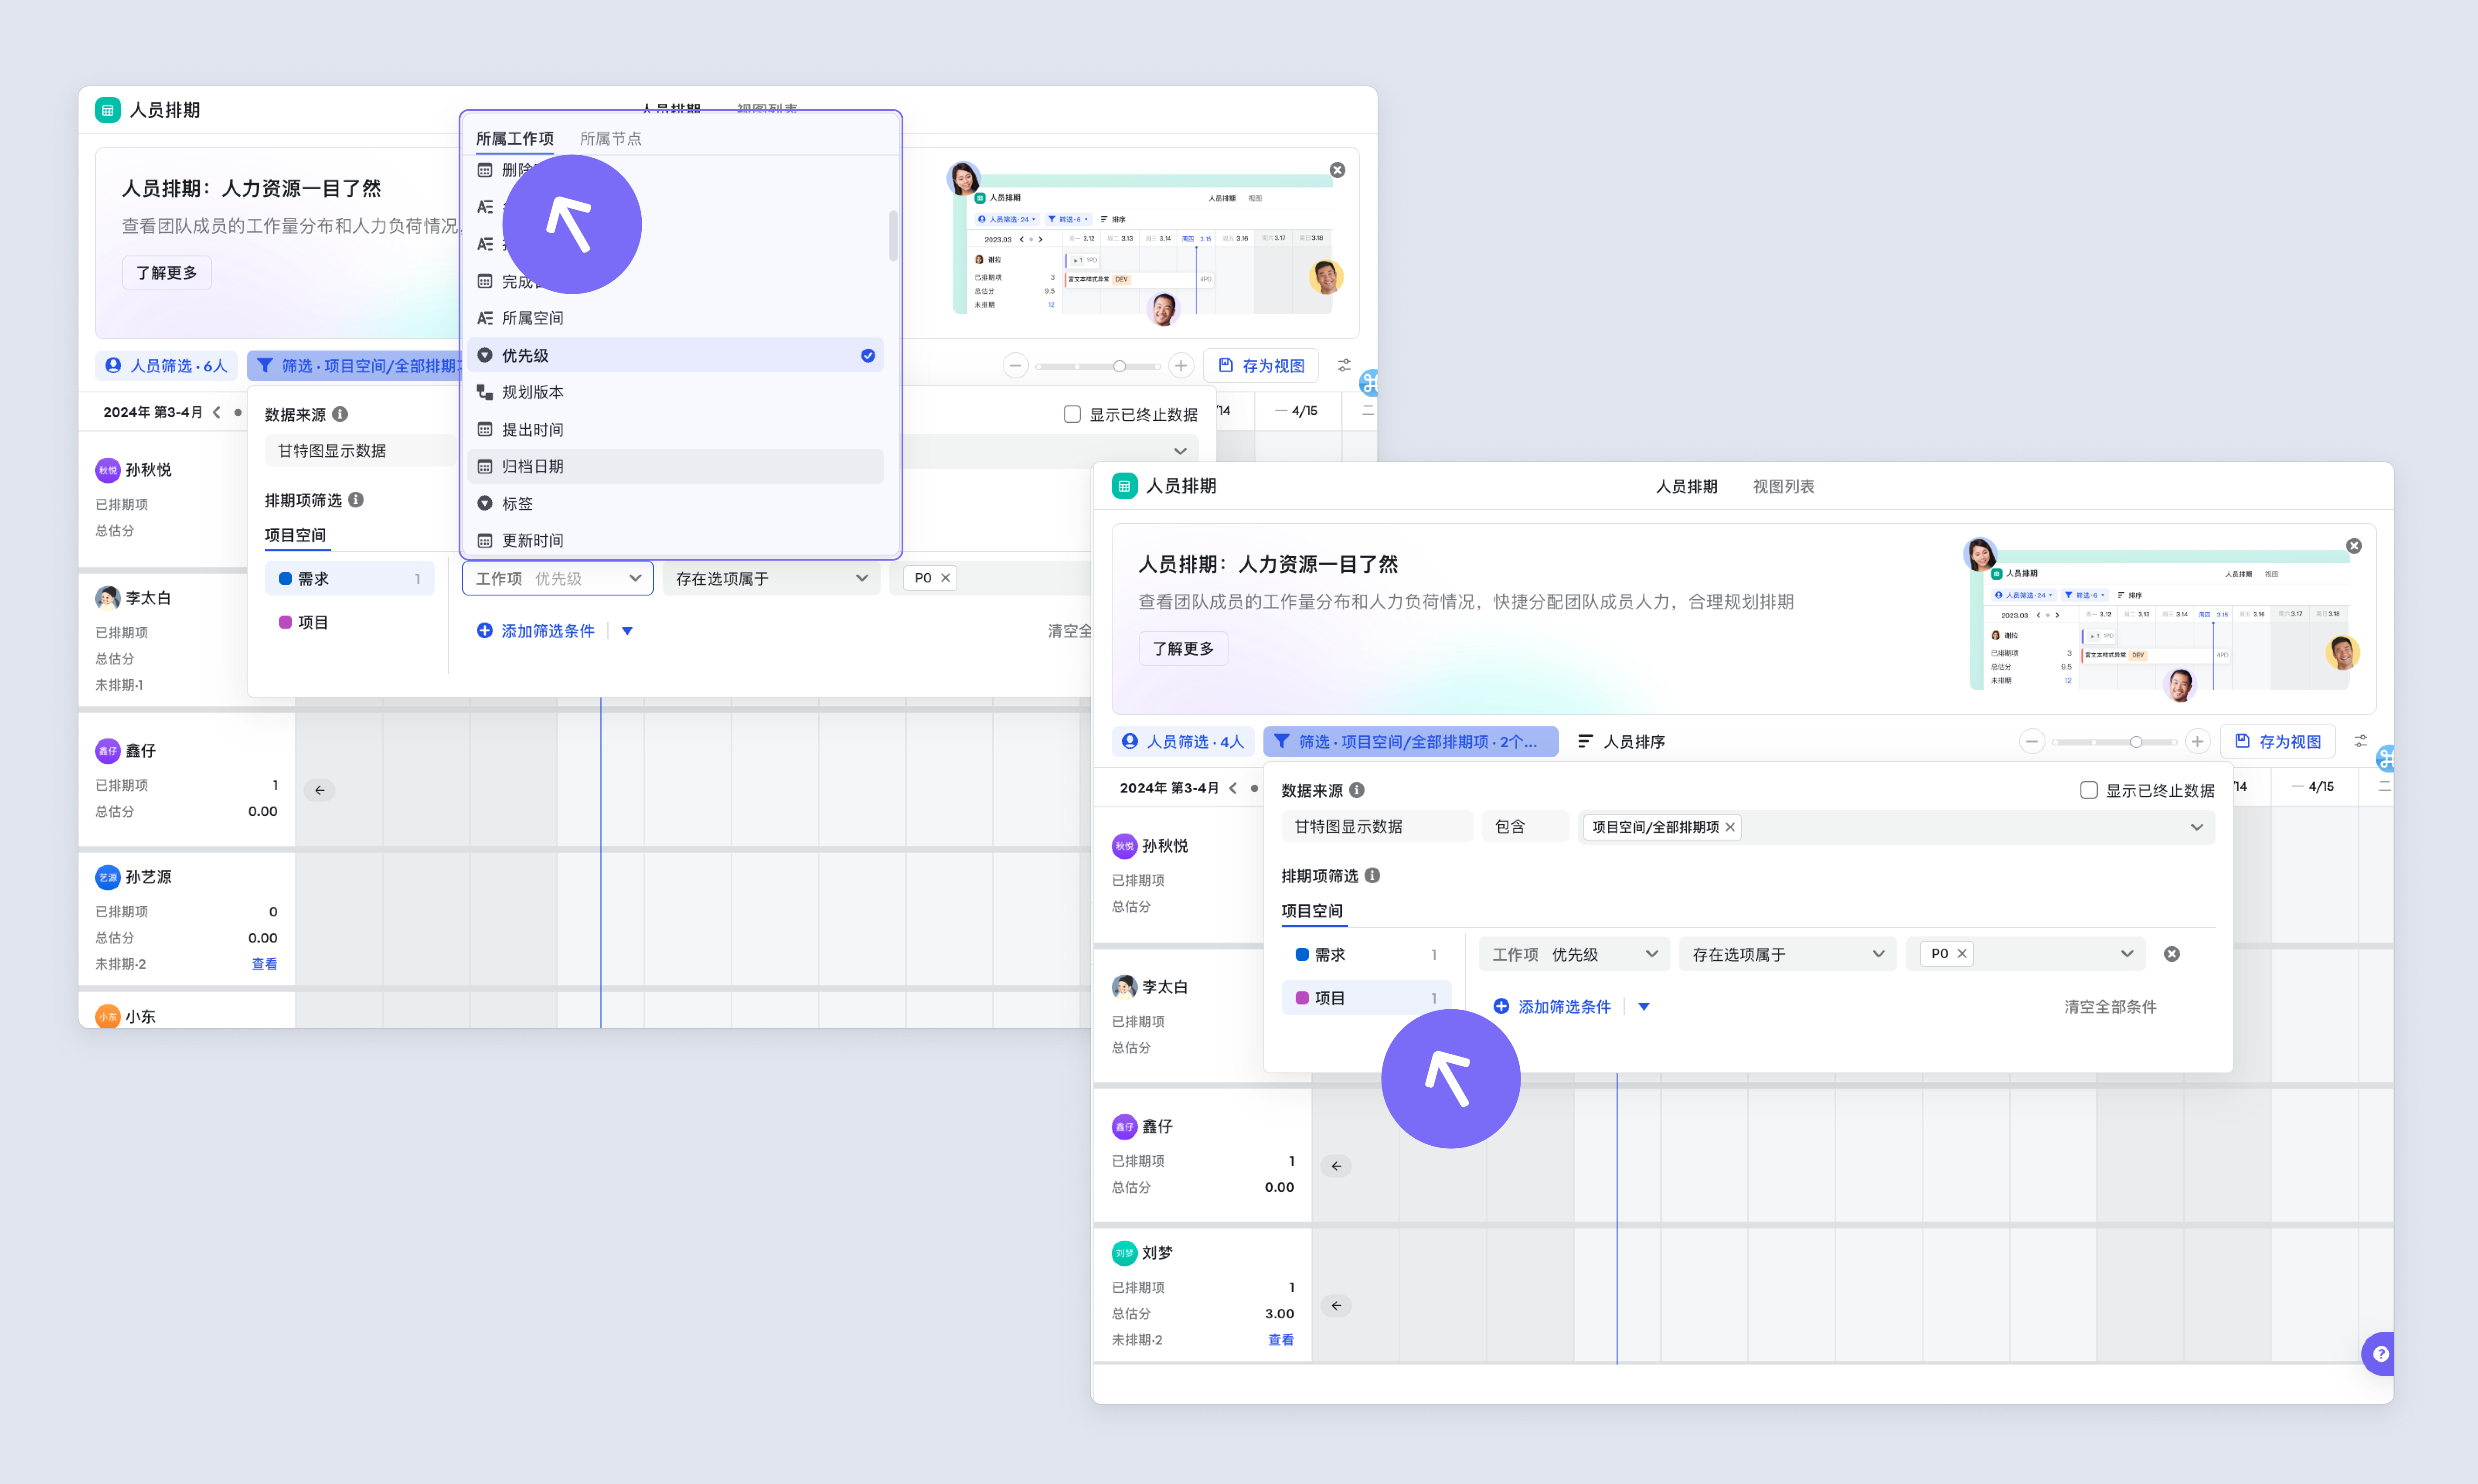
Task: Jump to today dot in back window date header
Action: (x=238, y=412)
